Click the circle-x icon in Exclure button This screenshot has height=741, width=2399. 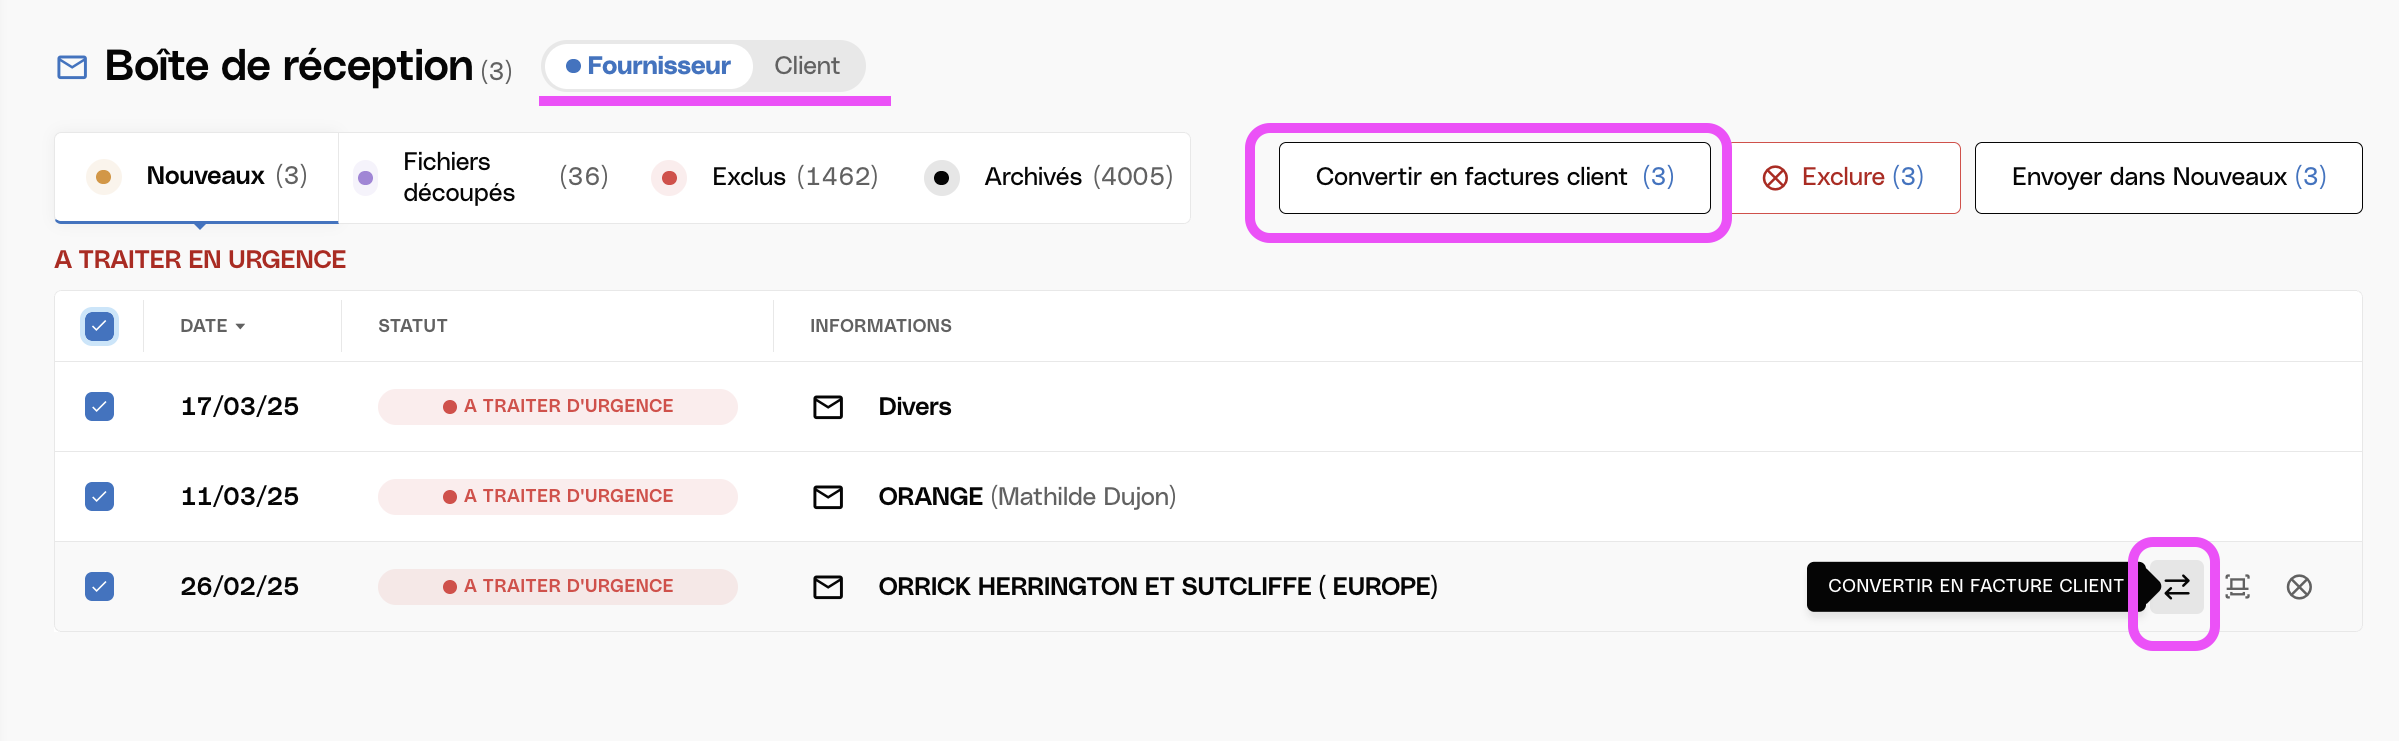(x=1775, y=178)
